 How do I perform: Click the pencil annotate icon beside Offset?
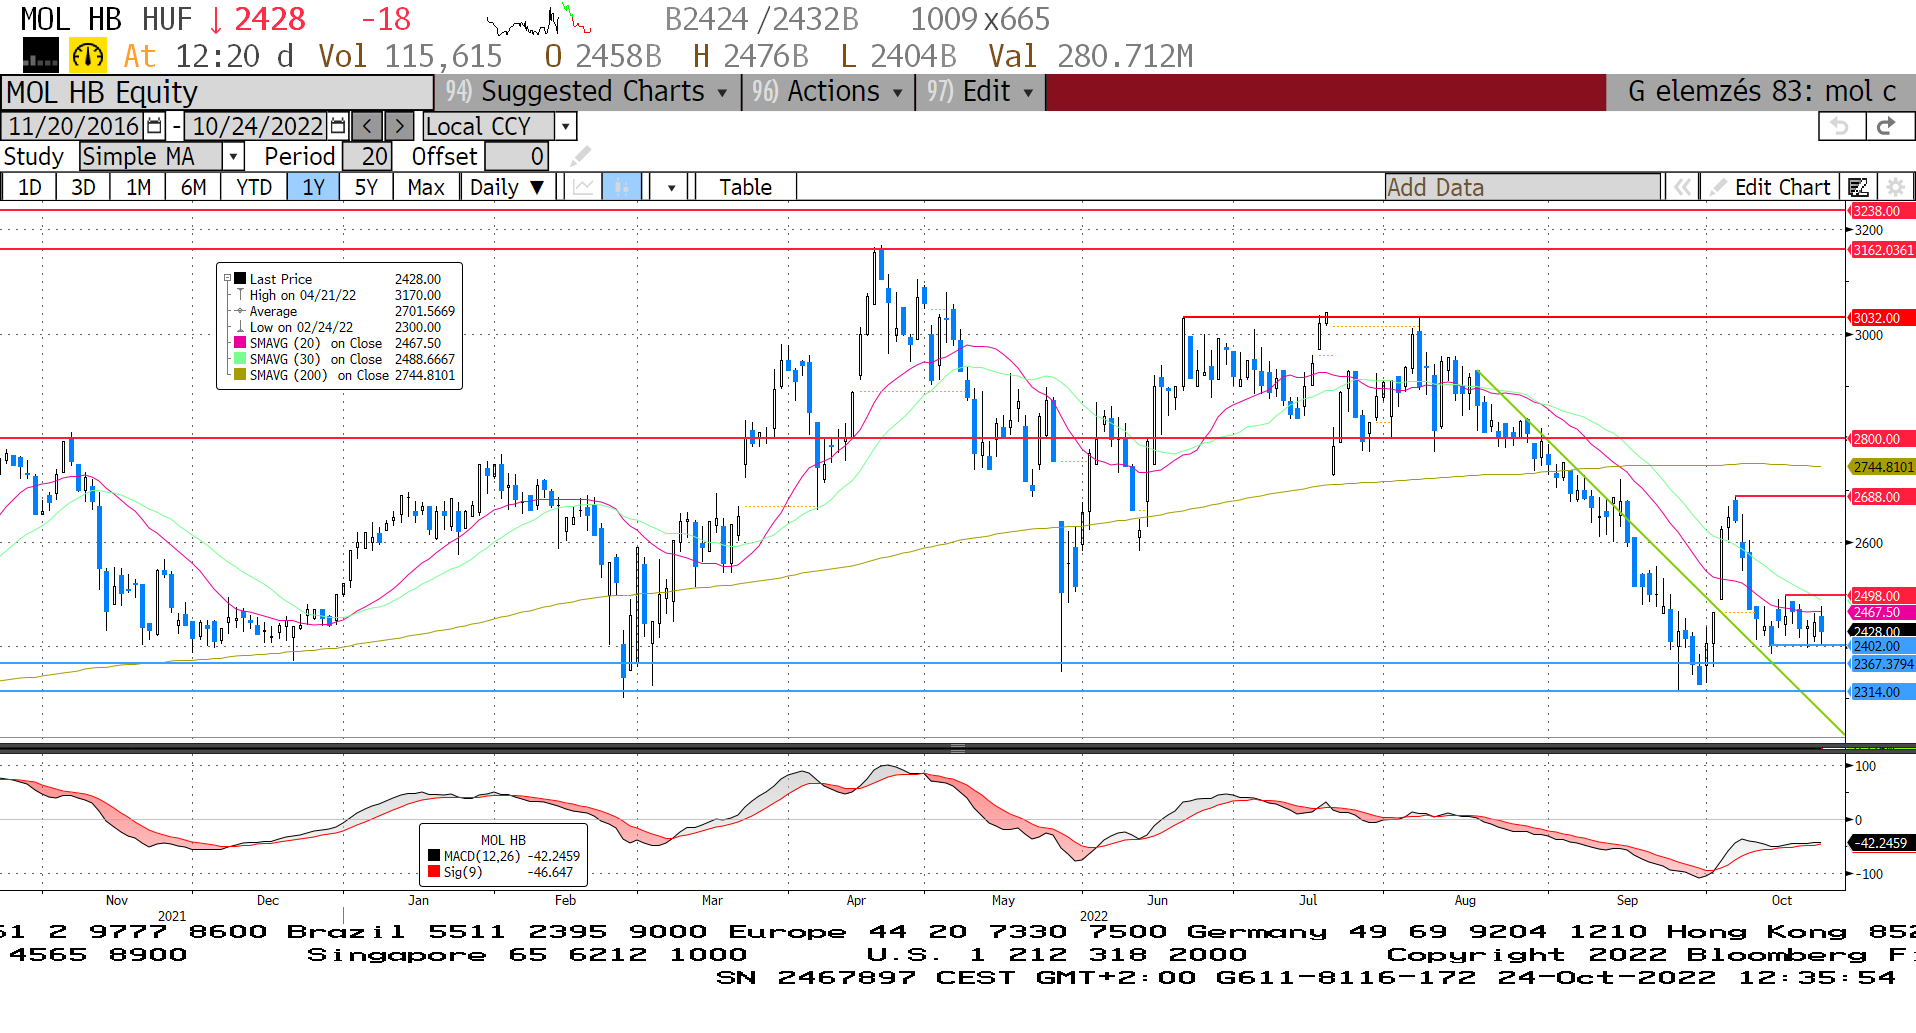point(580,156)
